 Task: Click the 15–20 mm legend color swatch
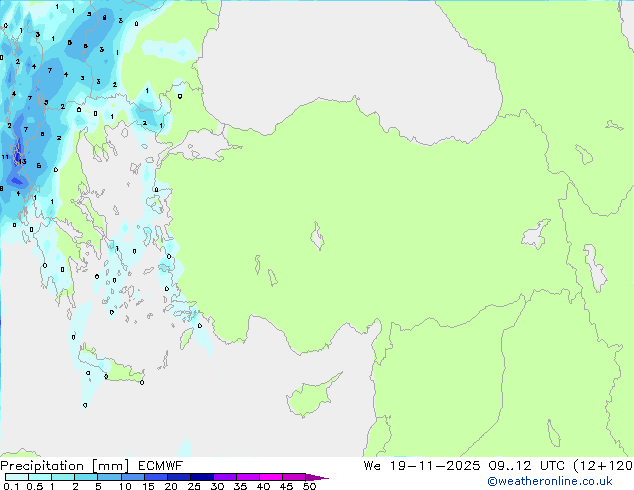[156, 477]
